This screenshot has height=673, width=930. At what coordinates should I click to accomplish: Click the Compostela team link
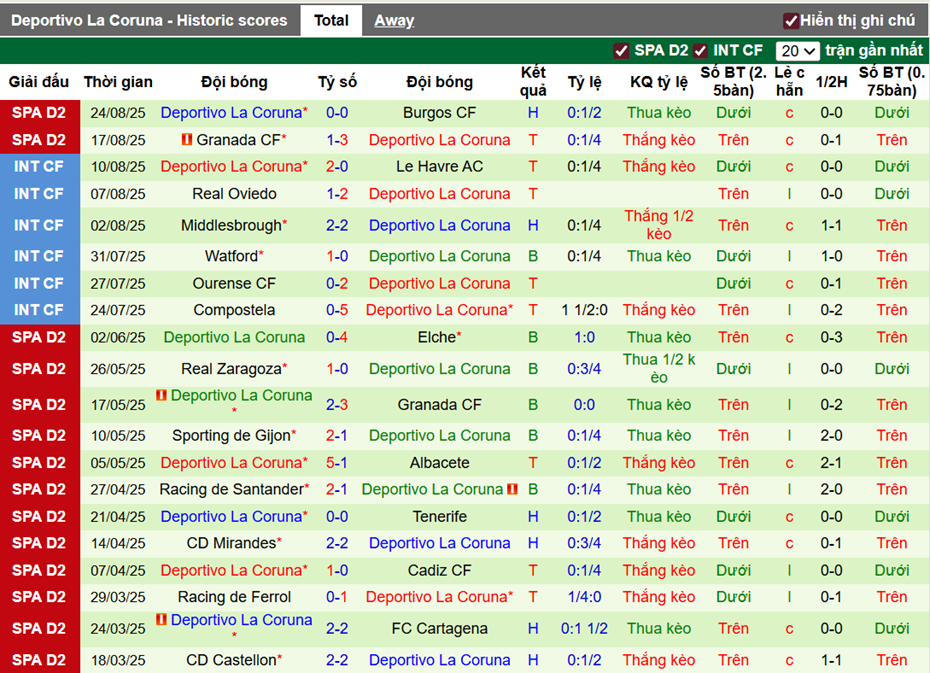coord(234,310)
